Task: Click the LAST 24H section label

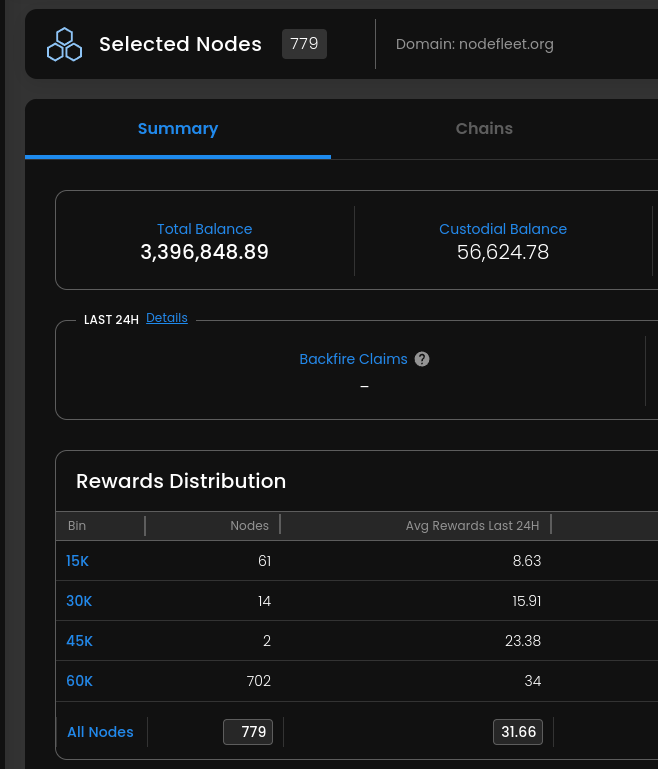Action: (111, 320)
